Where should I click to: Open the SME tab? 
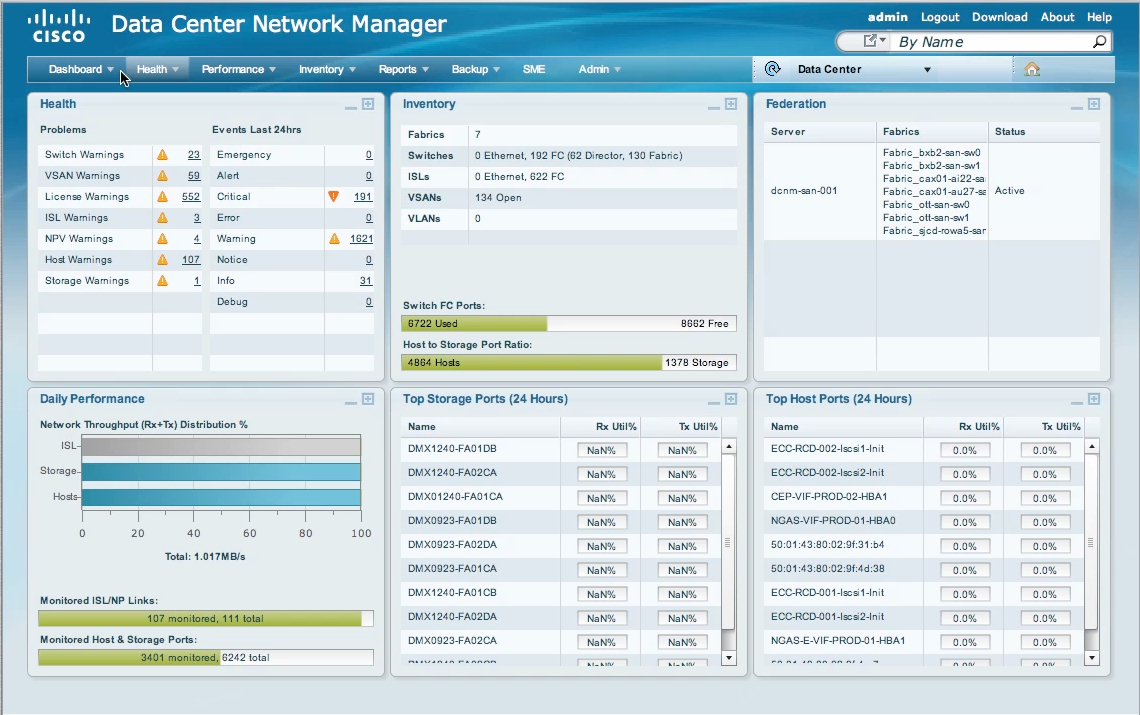534,69
